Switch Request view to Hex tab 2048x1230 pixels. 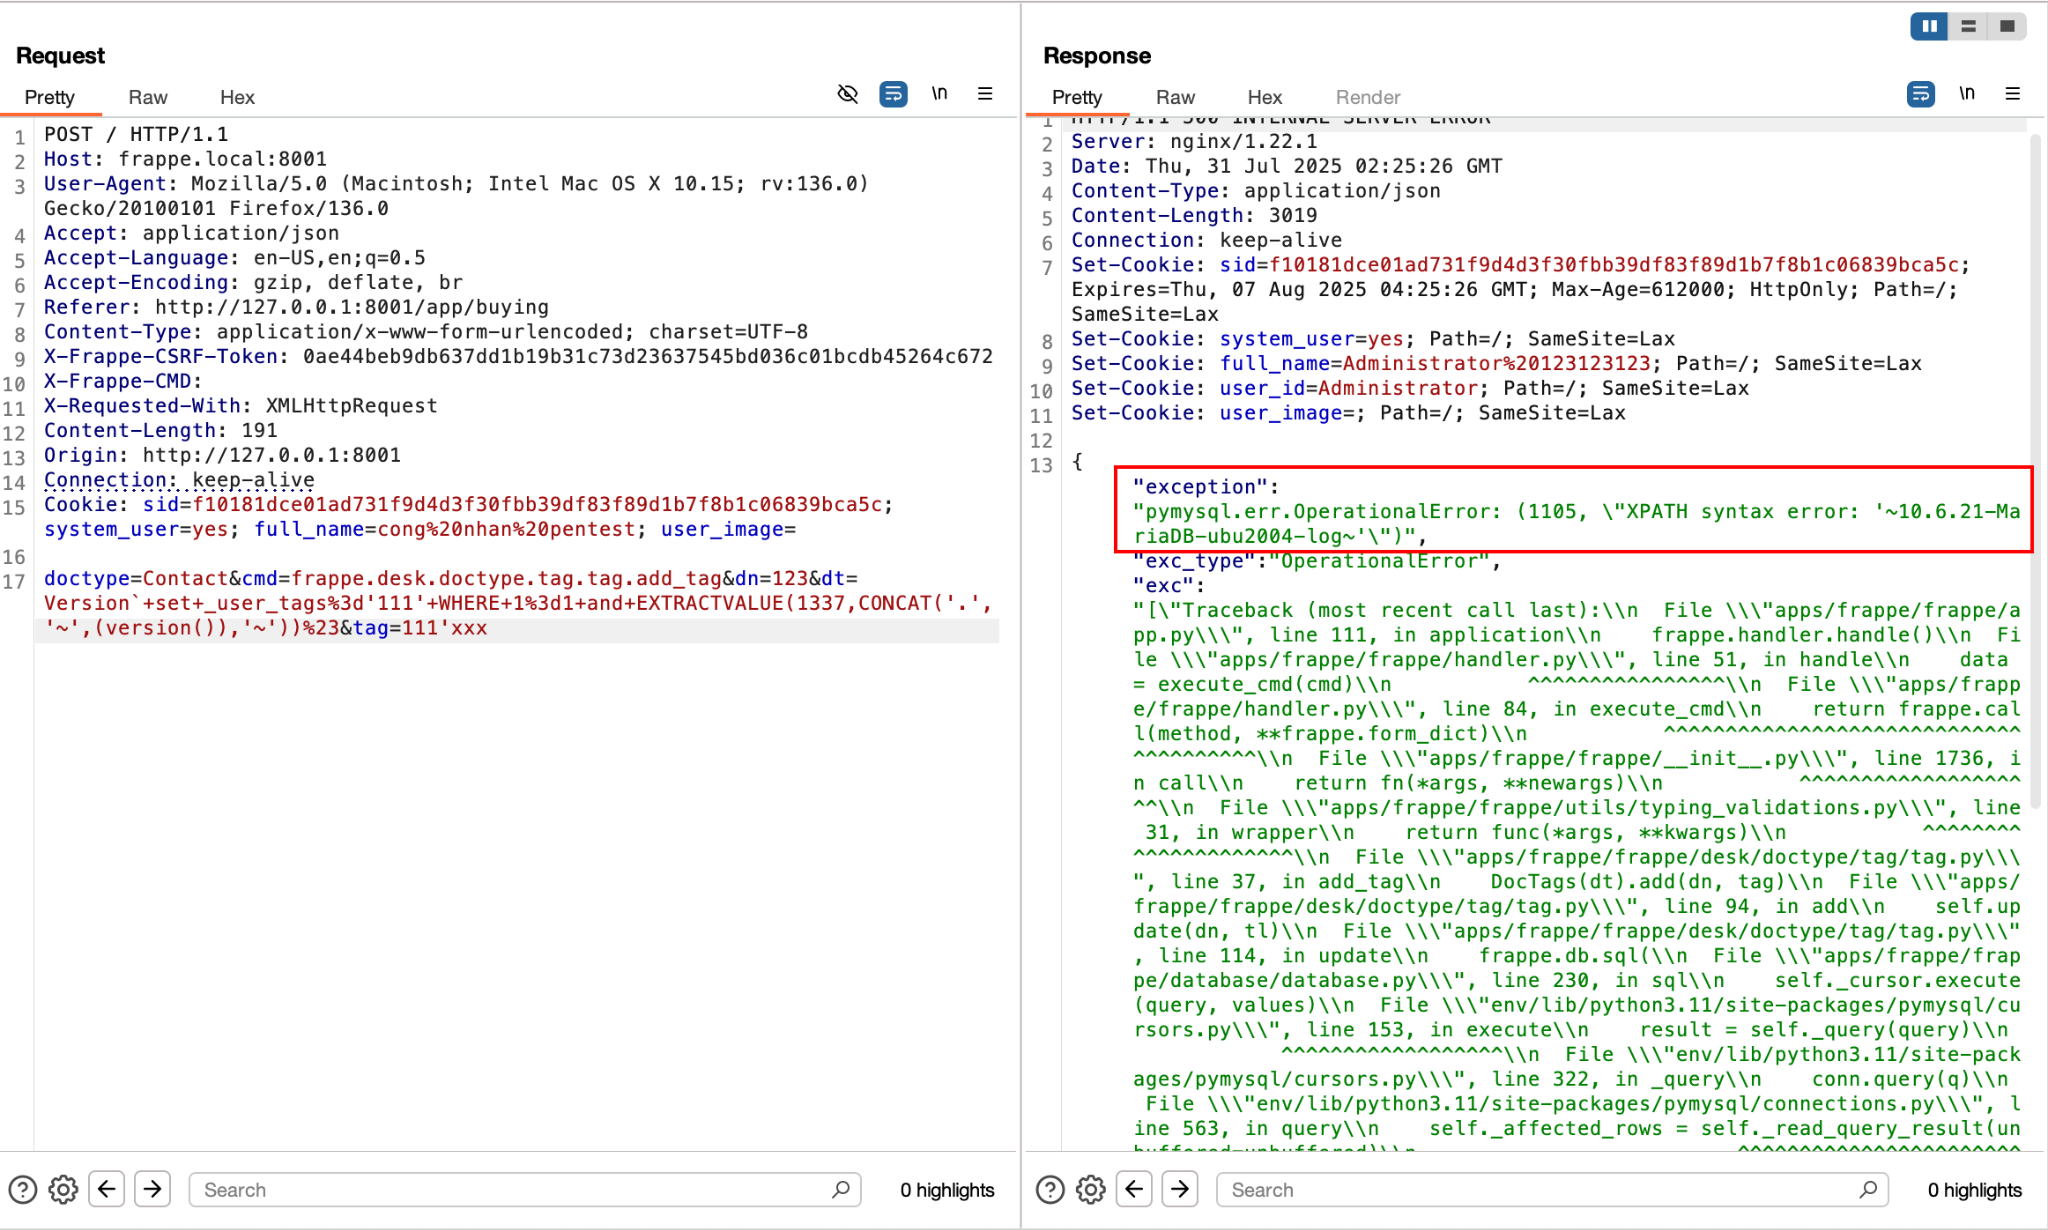[237, 97]
